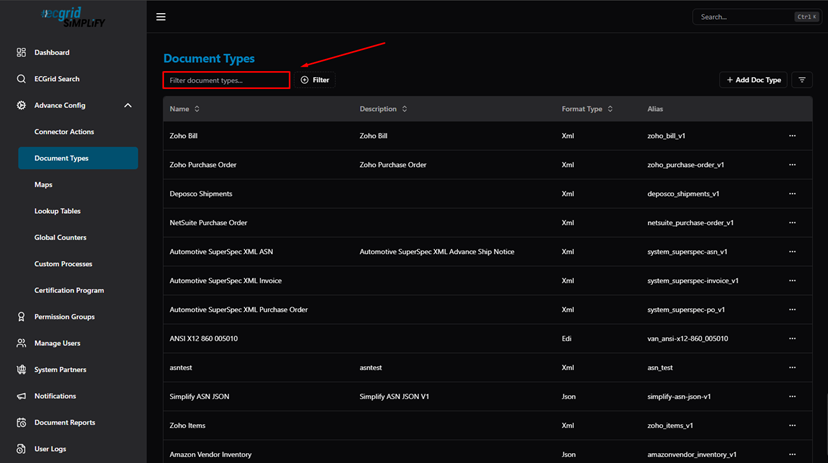
Task: Click the Manage Users people icon
Action: (x=21, y=343)
